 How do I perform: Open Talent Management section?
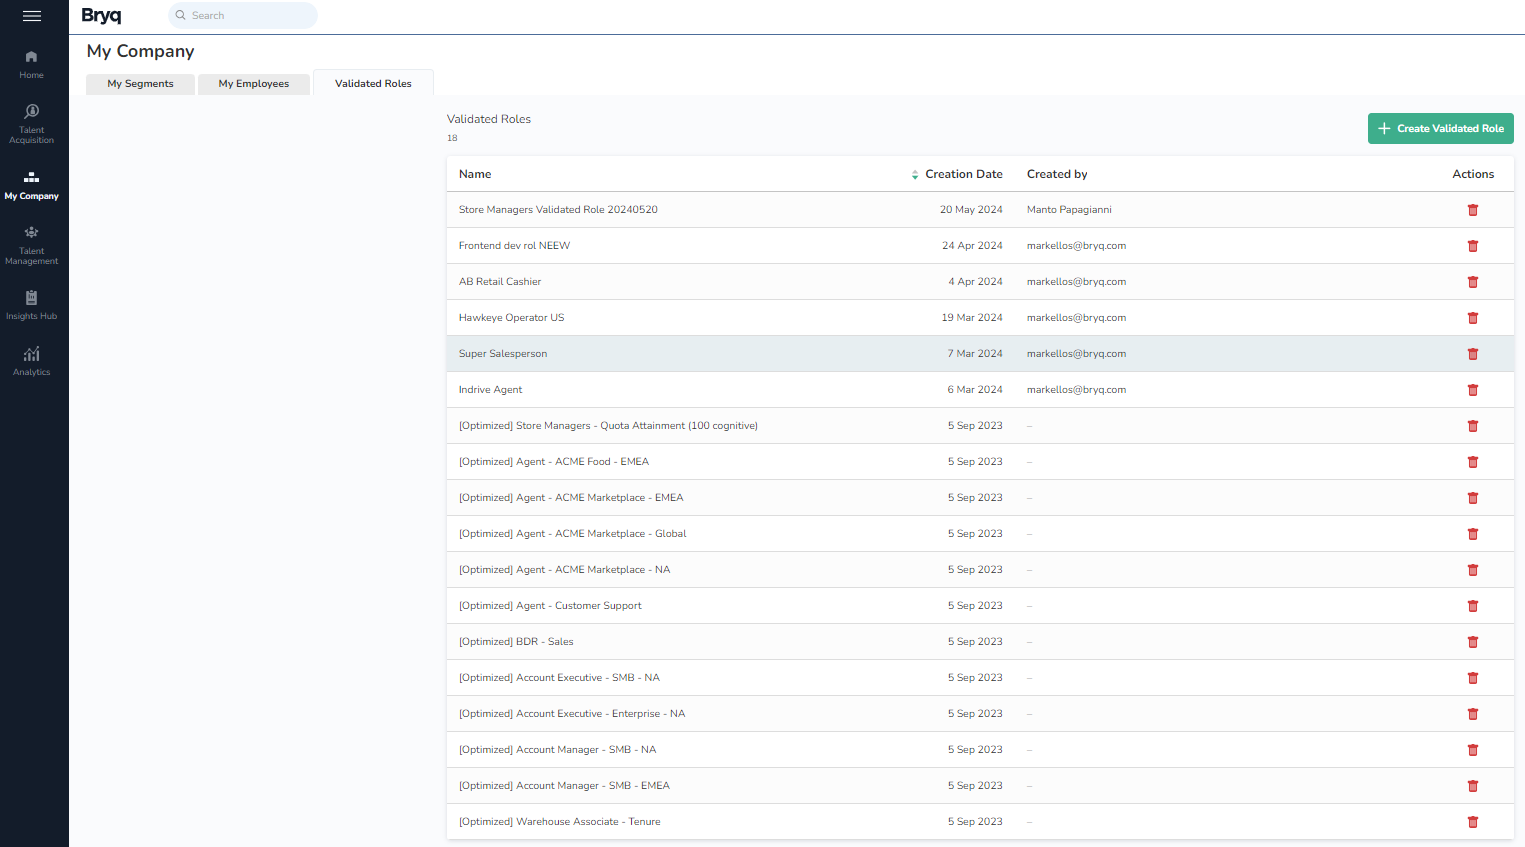click(32, 244)
